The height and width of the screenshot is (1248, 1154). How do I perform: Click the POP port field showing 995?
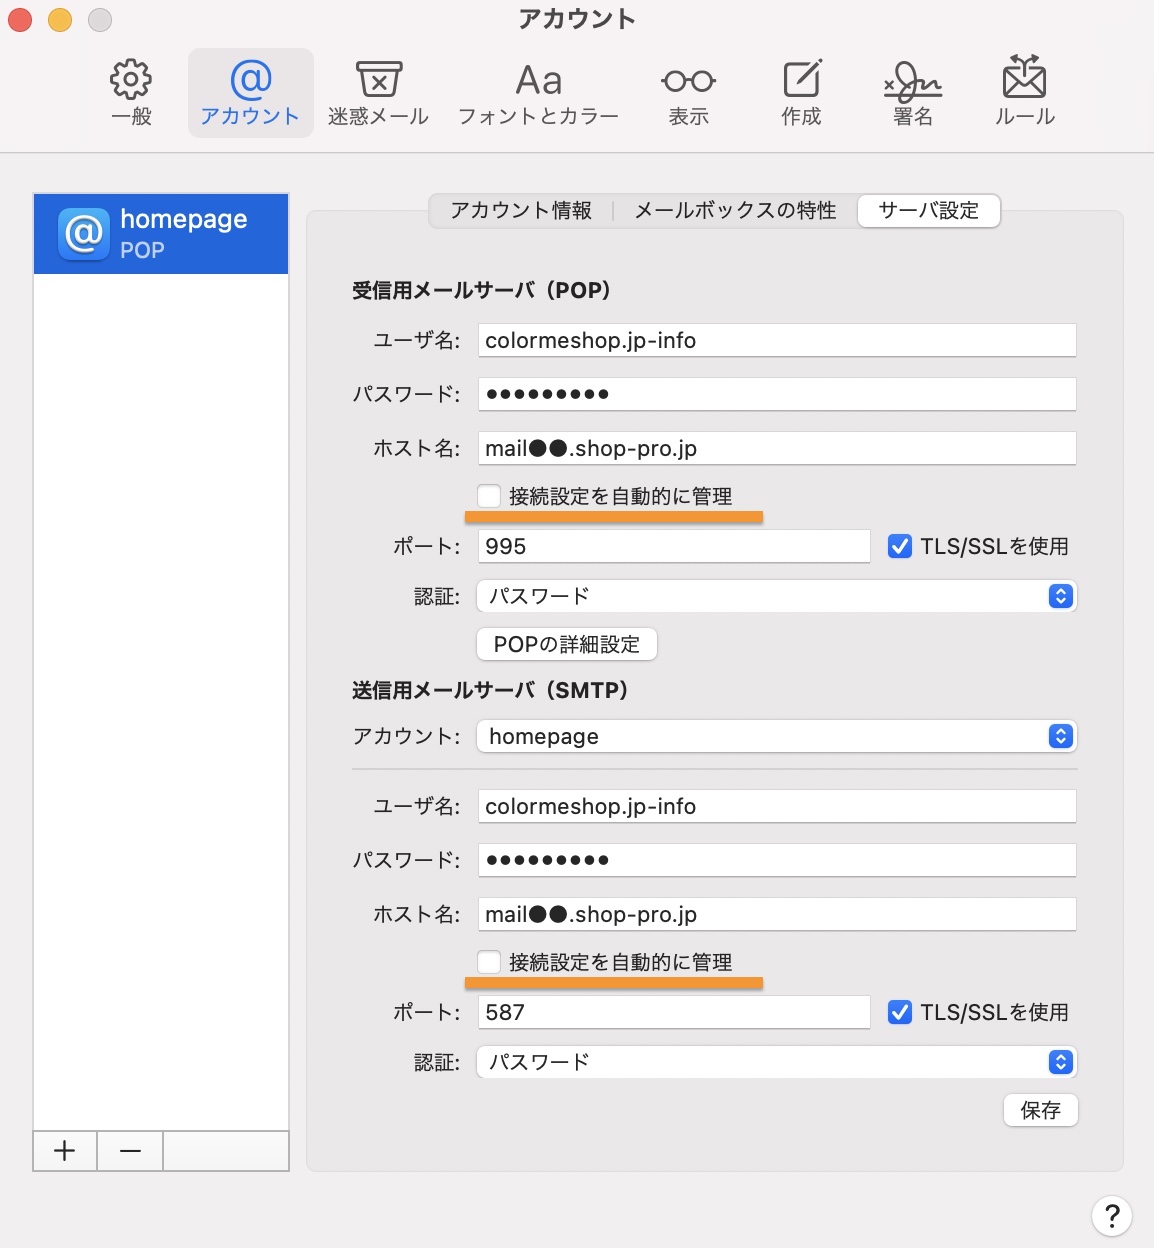(673, 546)
